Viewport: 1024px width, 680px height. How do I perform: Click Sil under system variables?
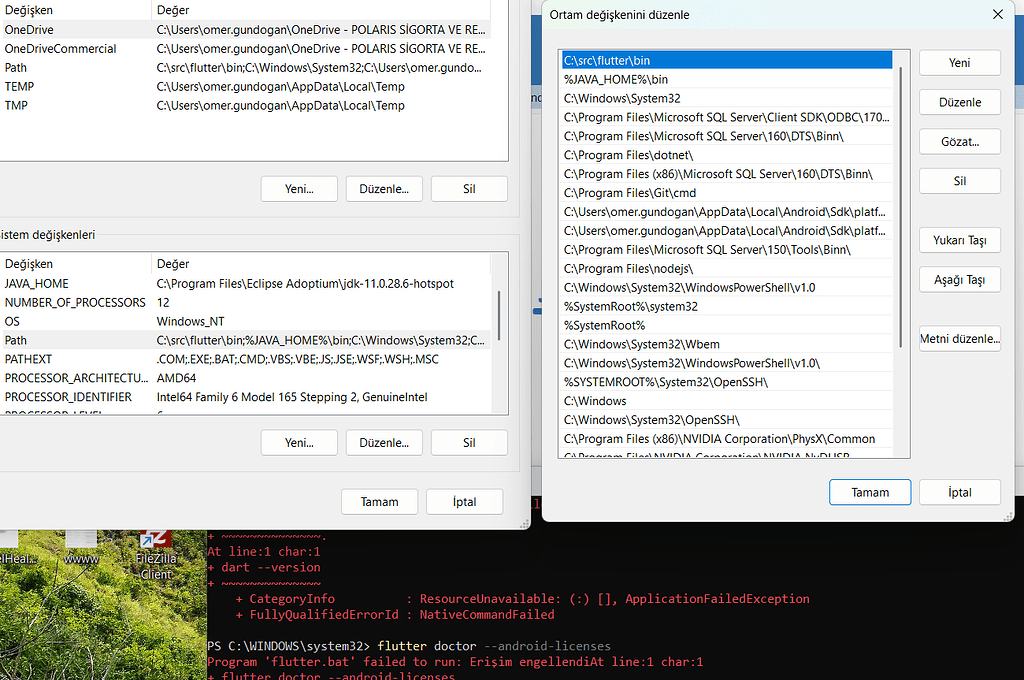point(469,442)
